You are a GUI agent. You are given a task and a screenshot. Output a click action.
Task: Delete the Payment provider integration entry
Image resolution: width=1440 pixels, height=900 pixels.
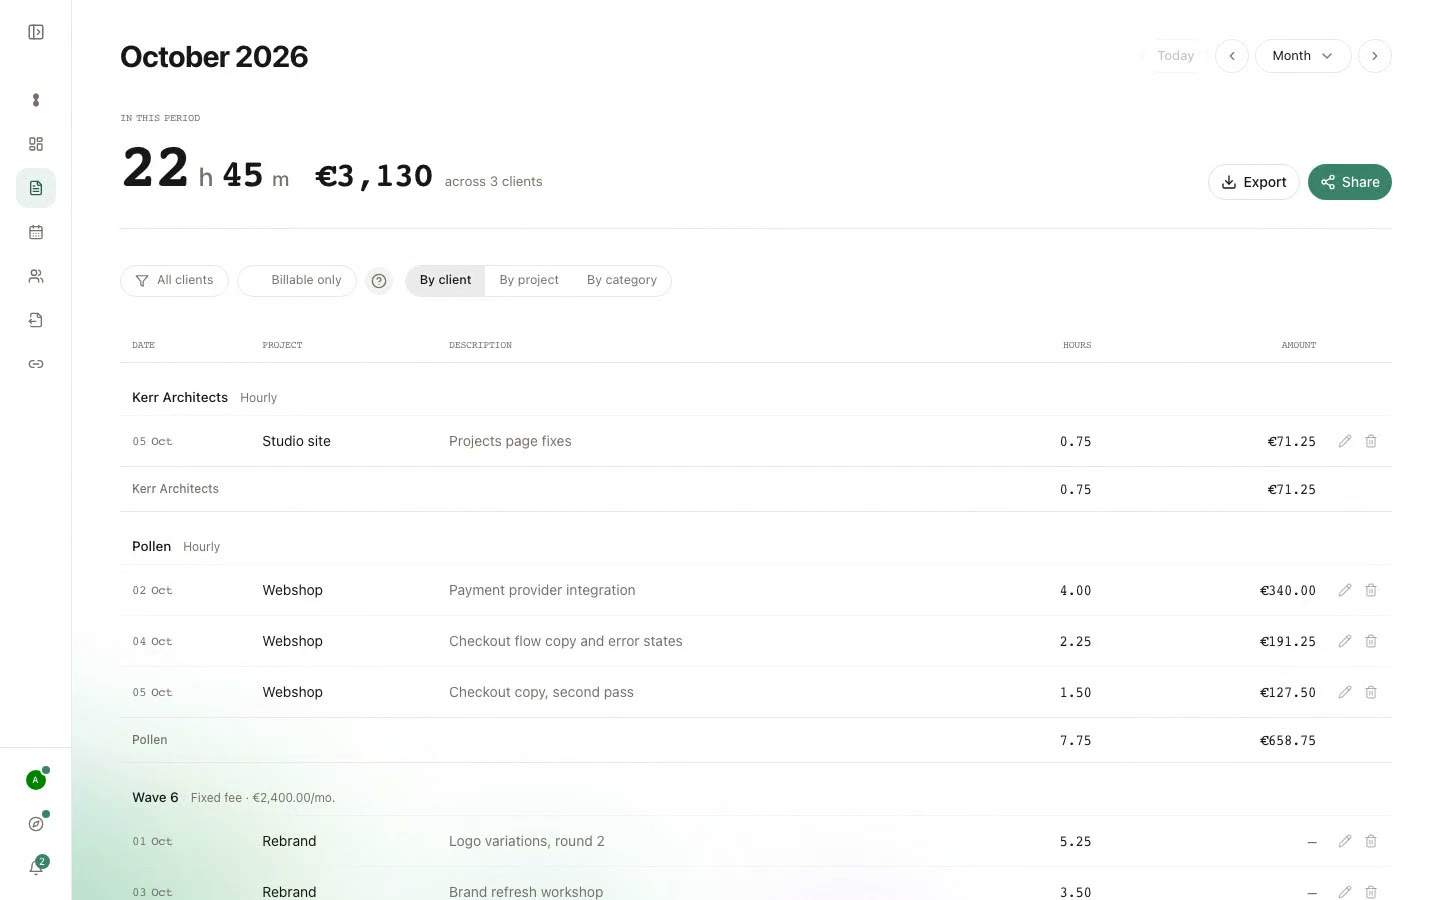1371,590
